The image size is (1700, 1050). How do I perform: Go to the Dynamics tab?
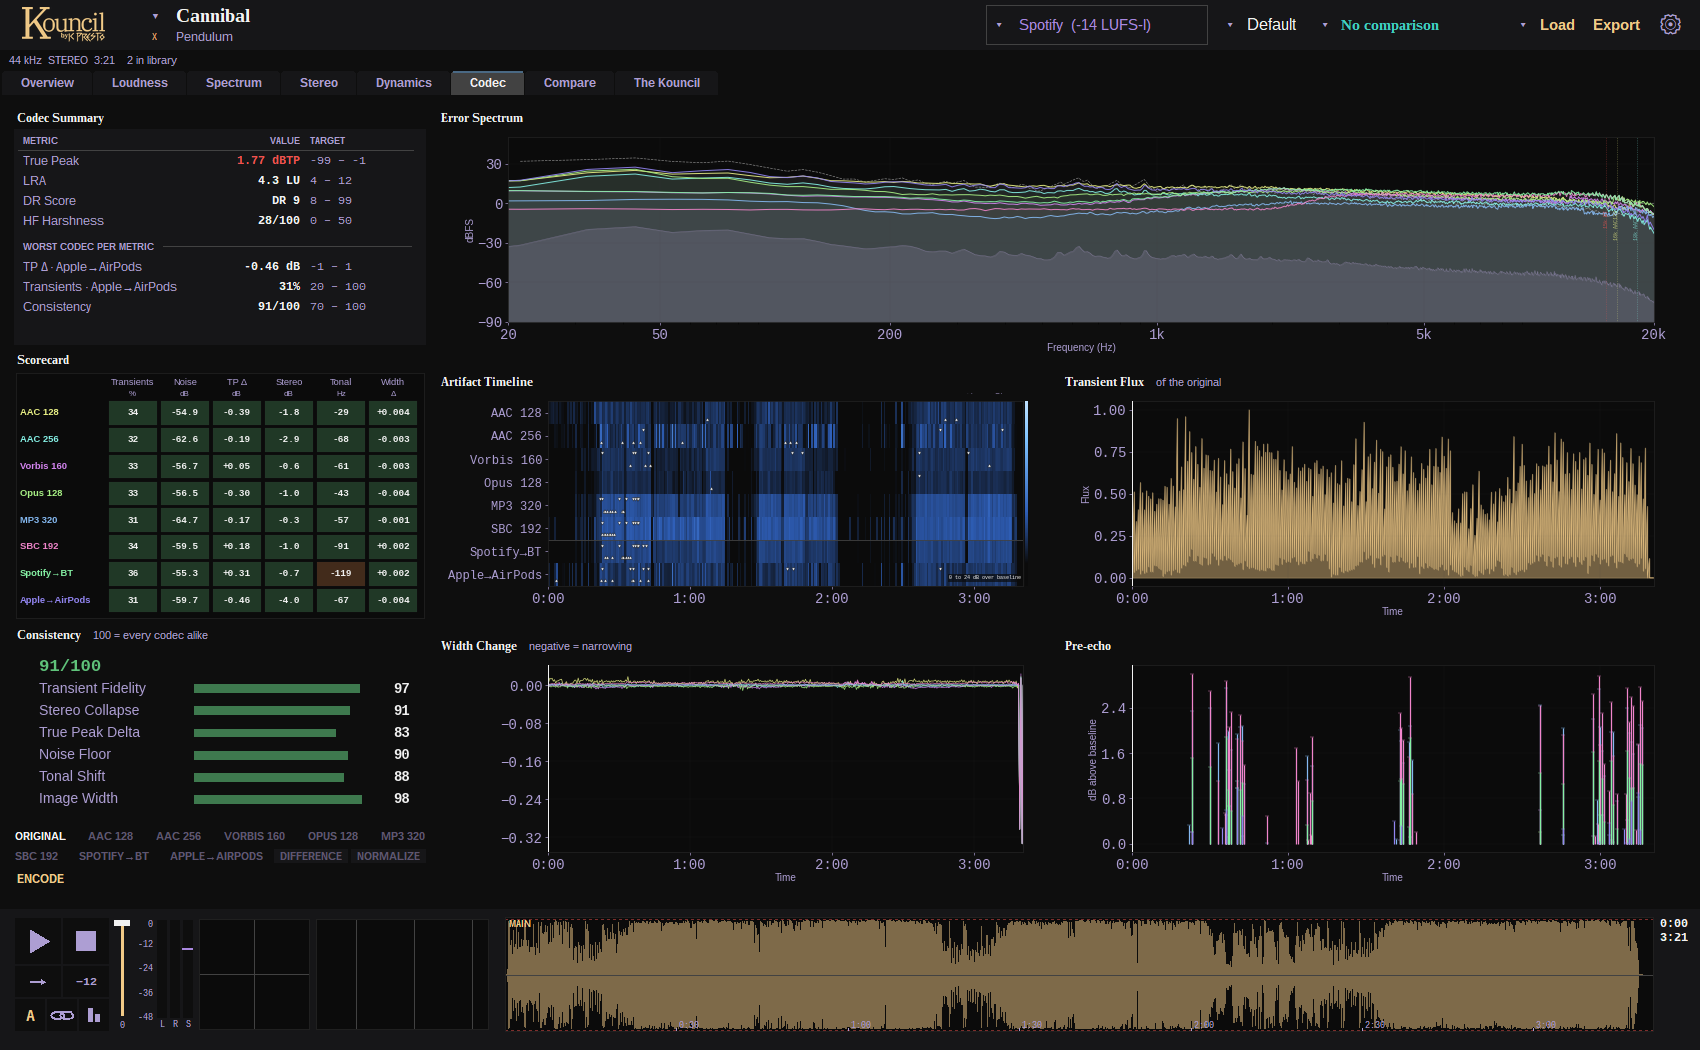tap(404, 83)
